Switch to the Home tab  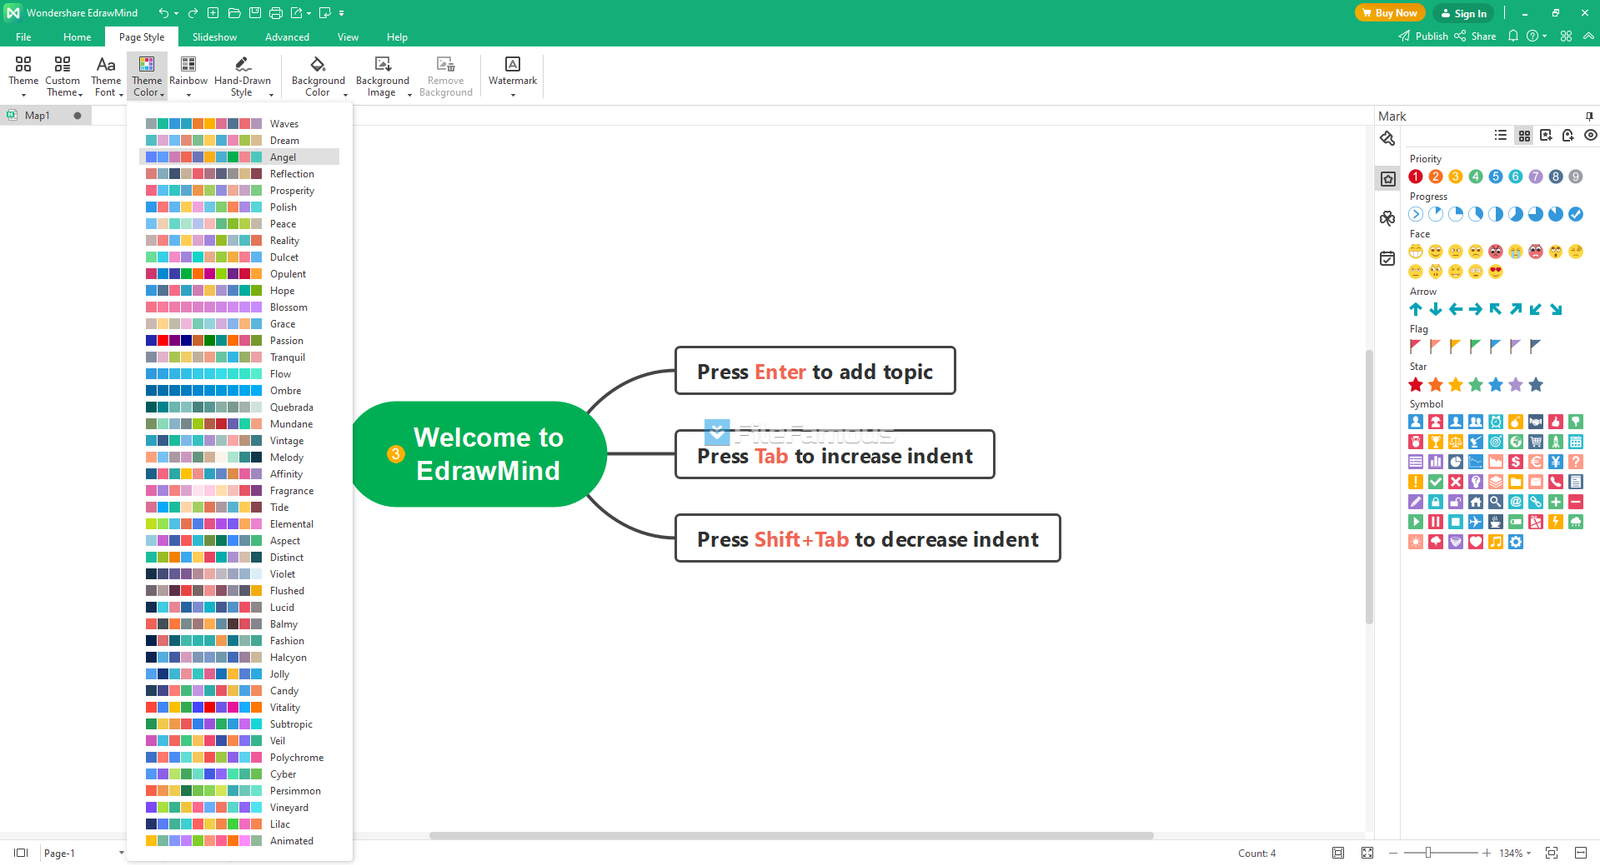tap(77, 37)
